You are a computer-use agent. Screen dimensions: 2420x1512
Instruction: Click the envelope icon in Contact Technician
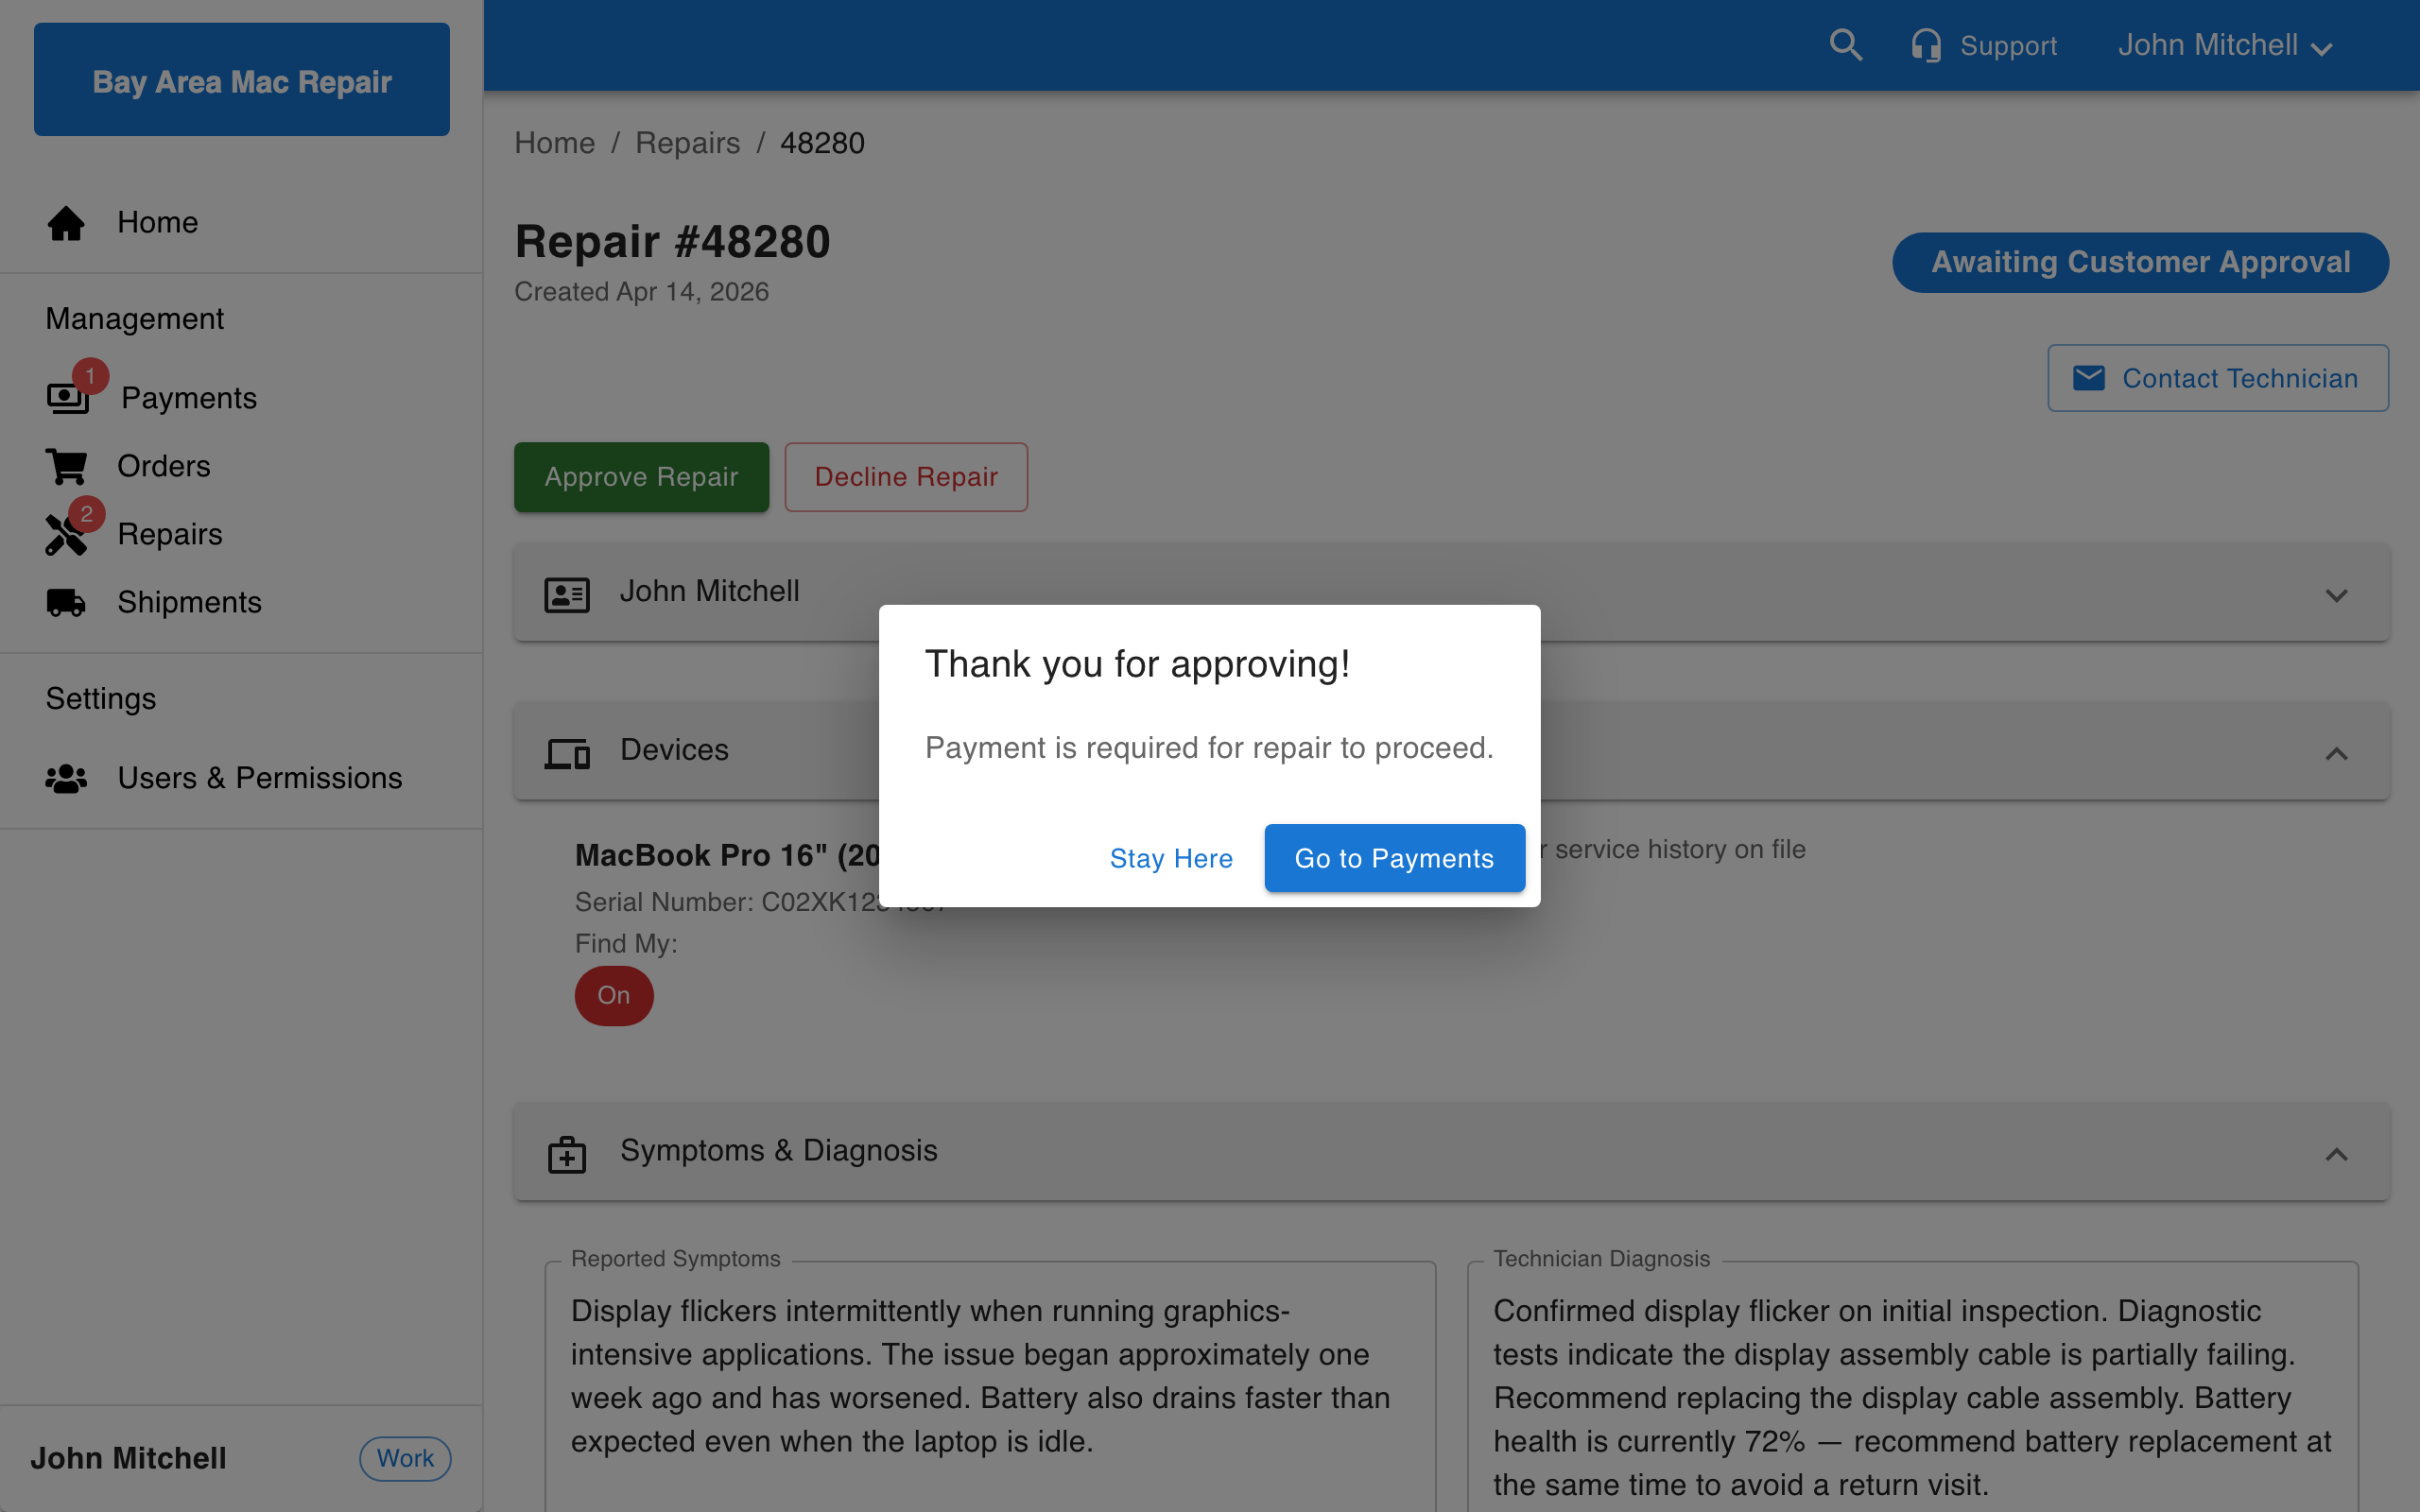coord(2089,378)
